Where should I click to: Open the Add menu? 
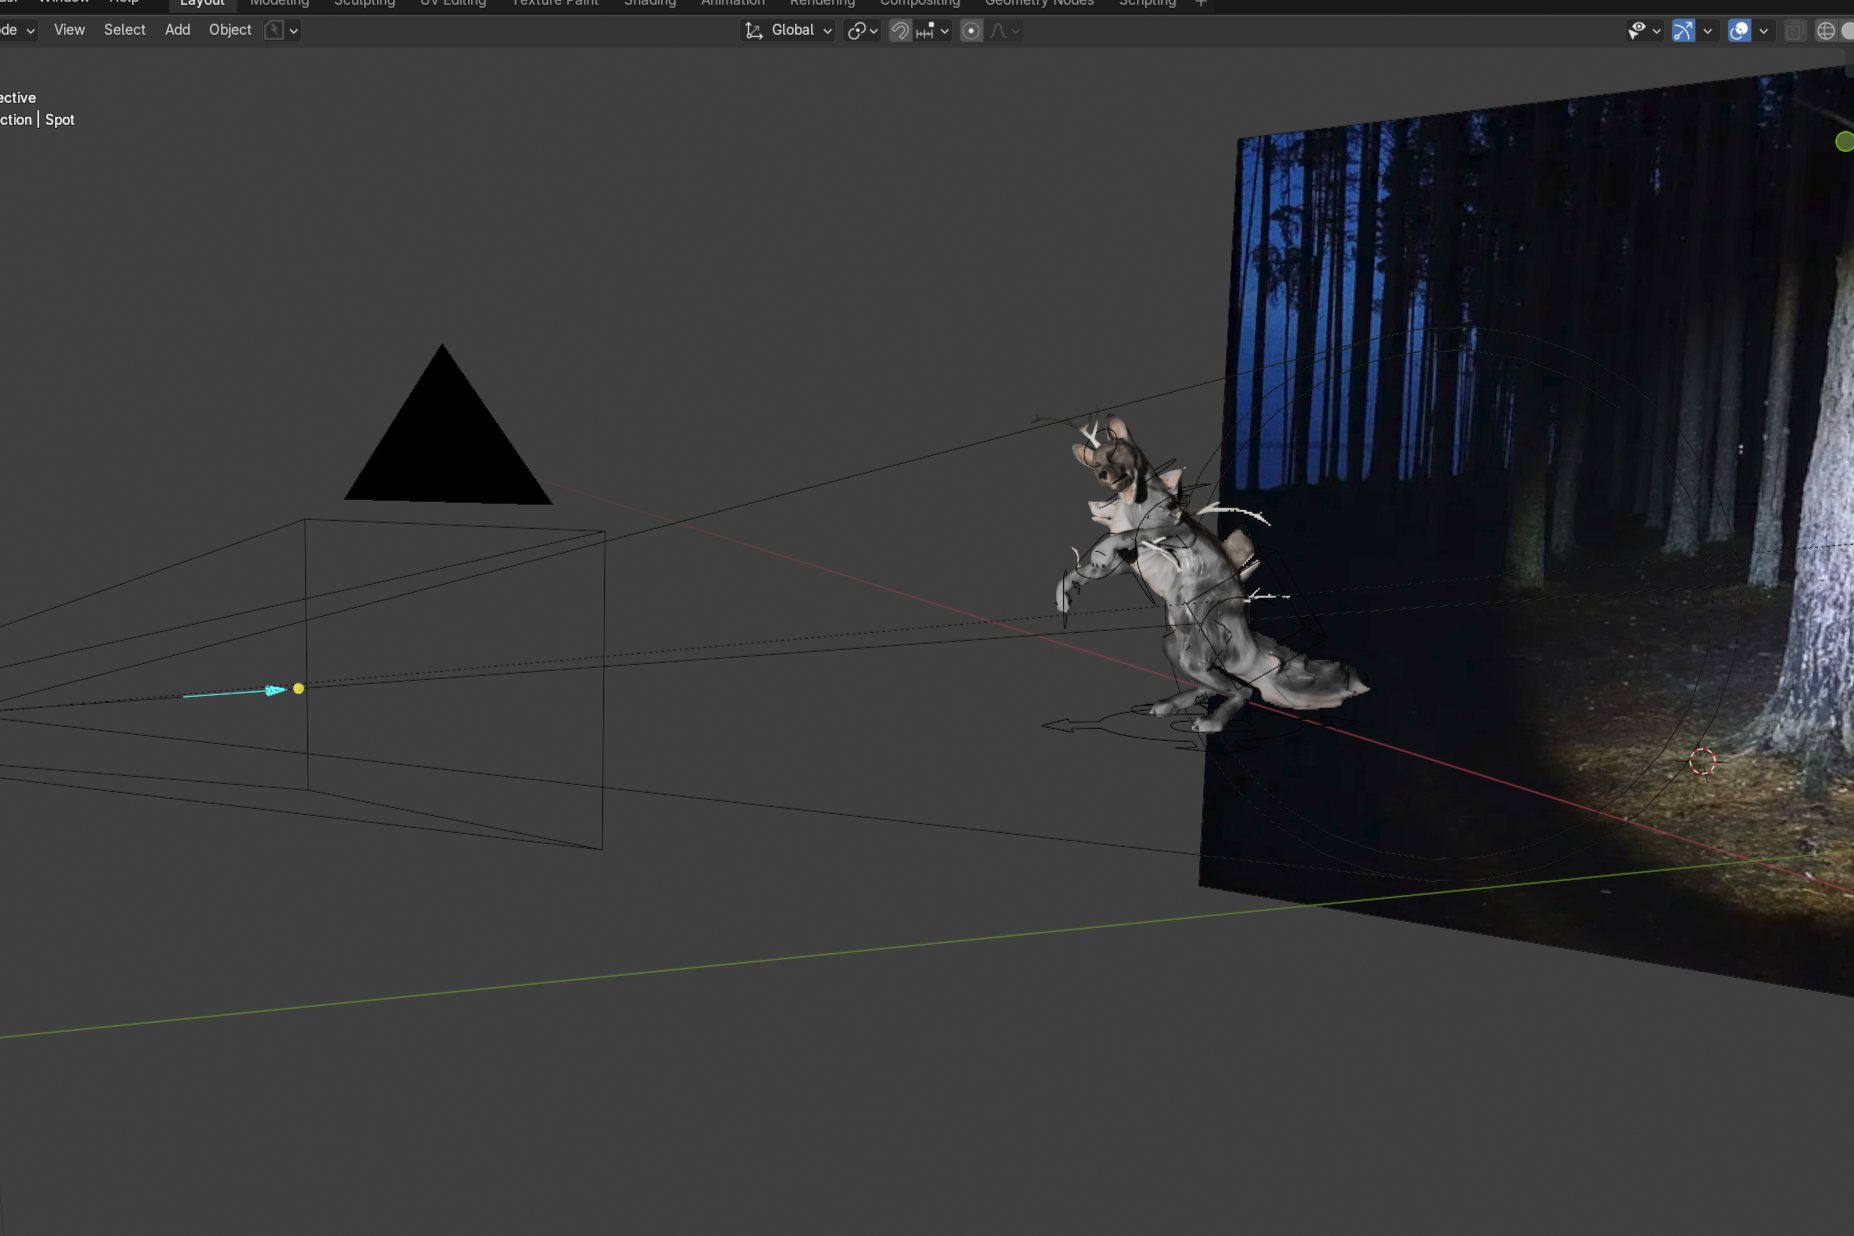[x=177, y=30]
